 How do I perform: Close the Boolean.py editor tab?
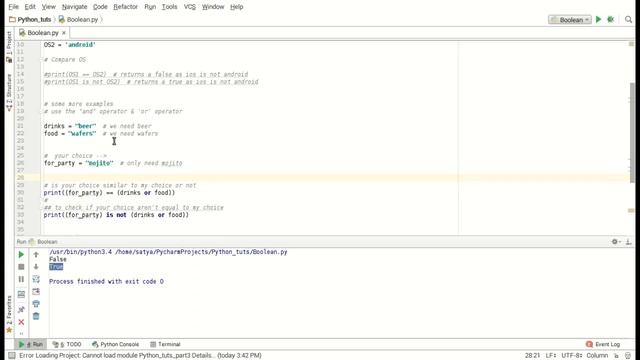(x=64, y=33)
